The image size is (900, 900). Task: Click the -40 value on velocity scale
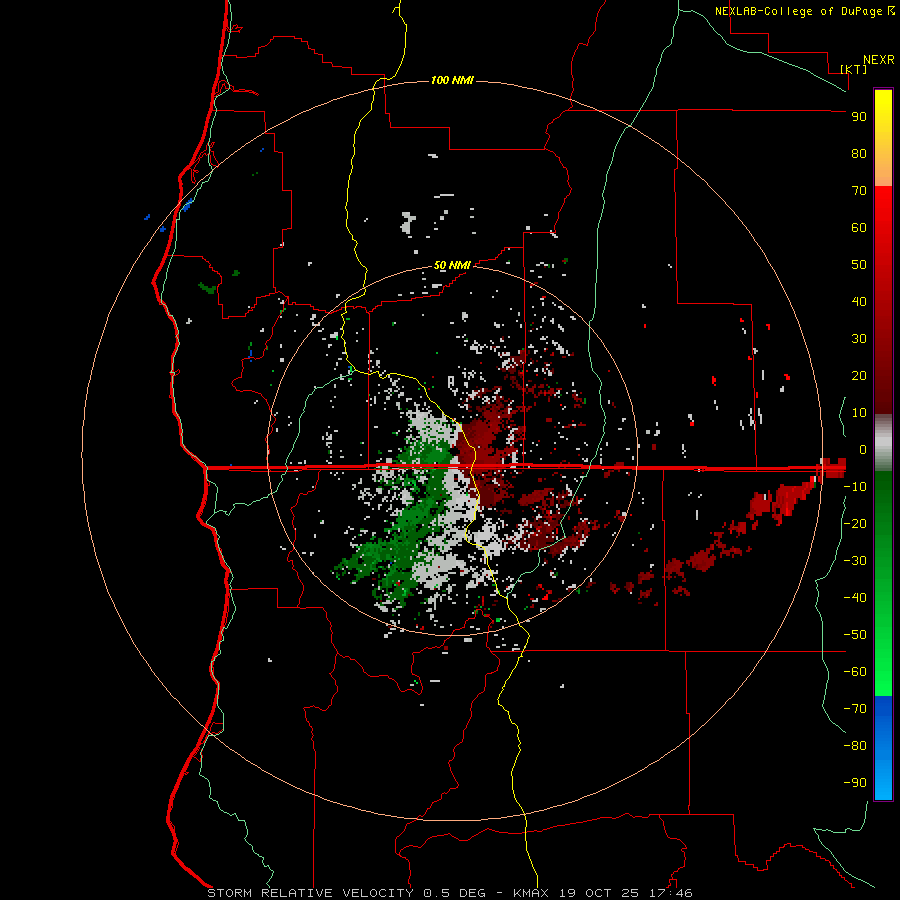855,598
